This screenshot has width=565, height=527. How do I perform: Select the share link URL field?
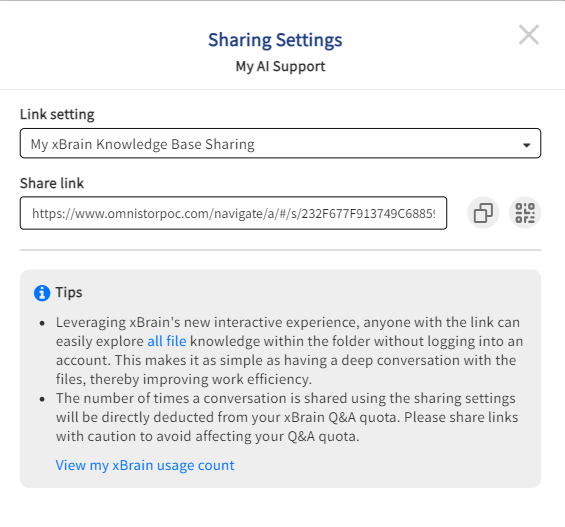pos(233,213)
